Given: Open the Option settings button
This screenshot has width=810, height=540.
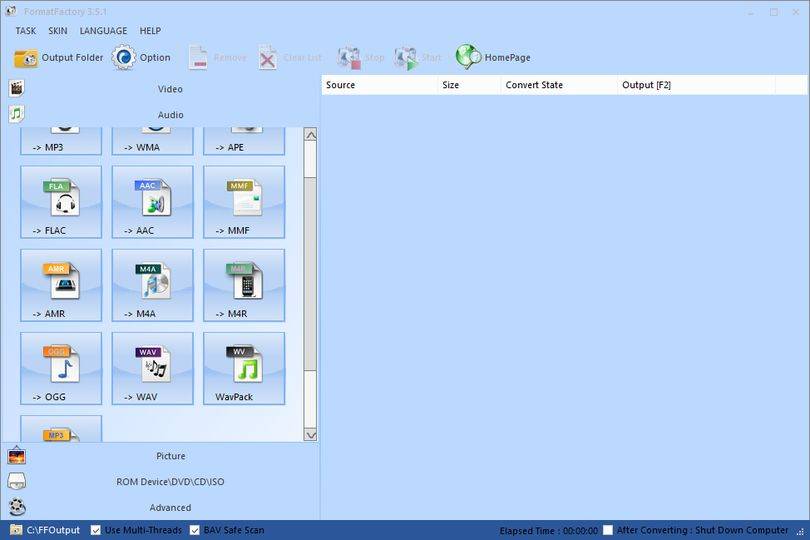Looking at the screenshot, I should point(141,57).
